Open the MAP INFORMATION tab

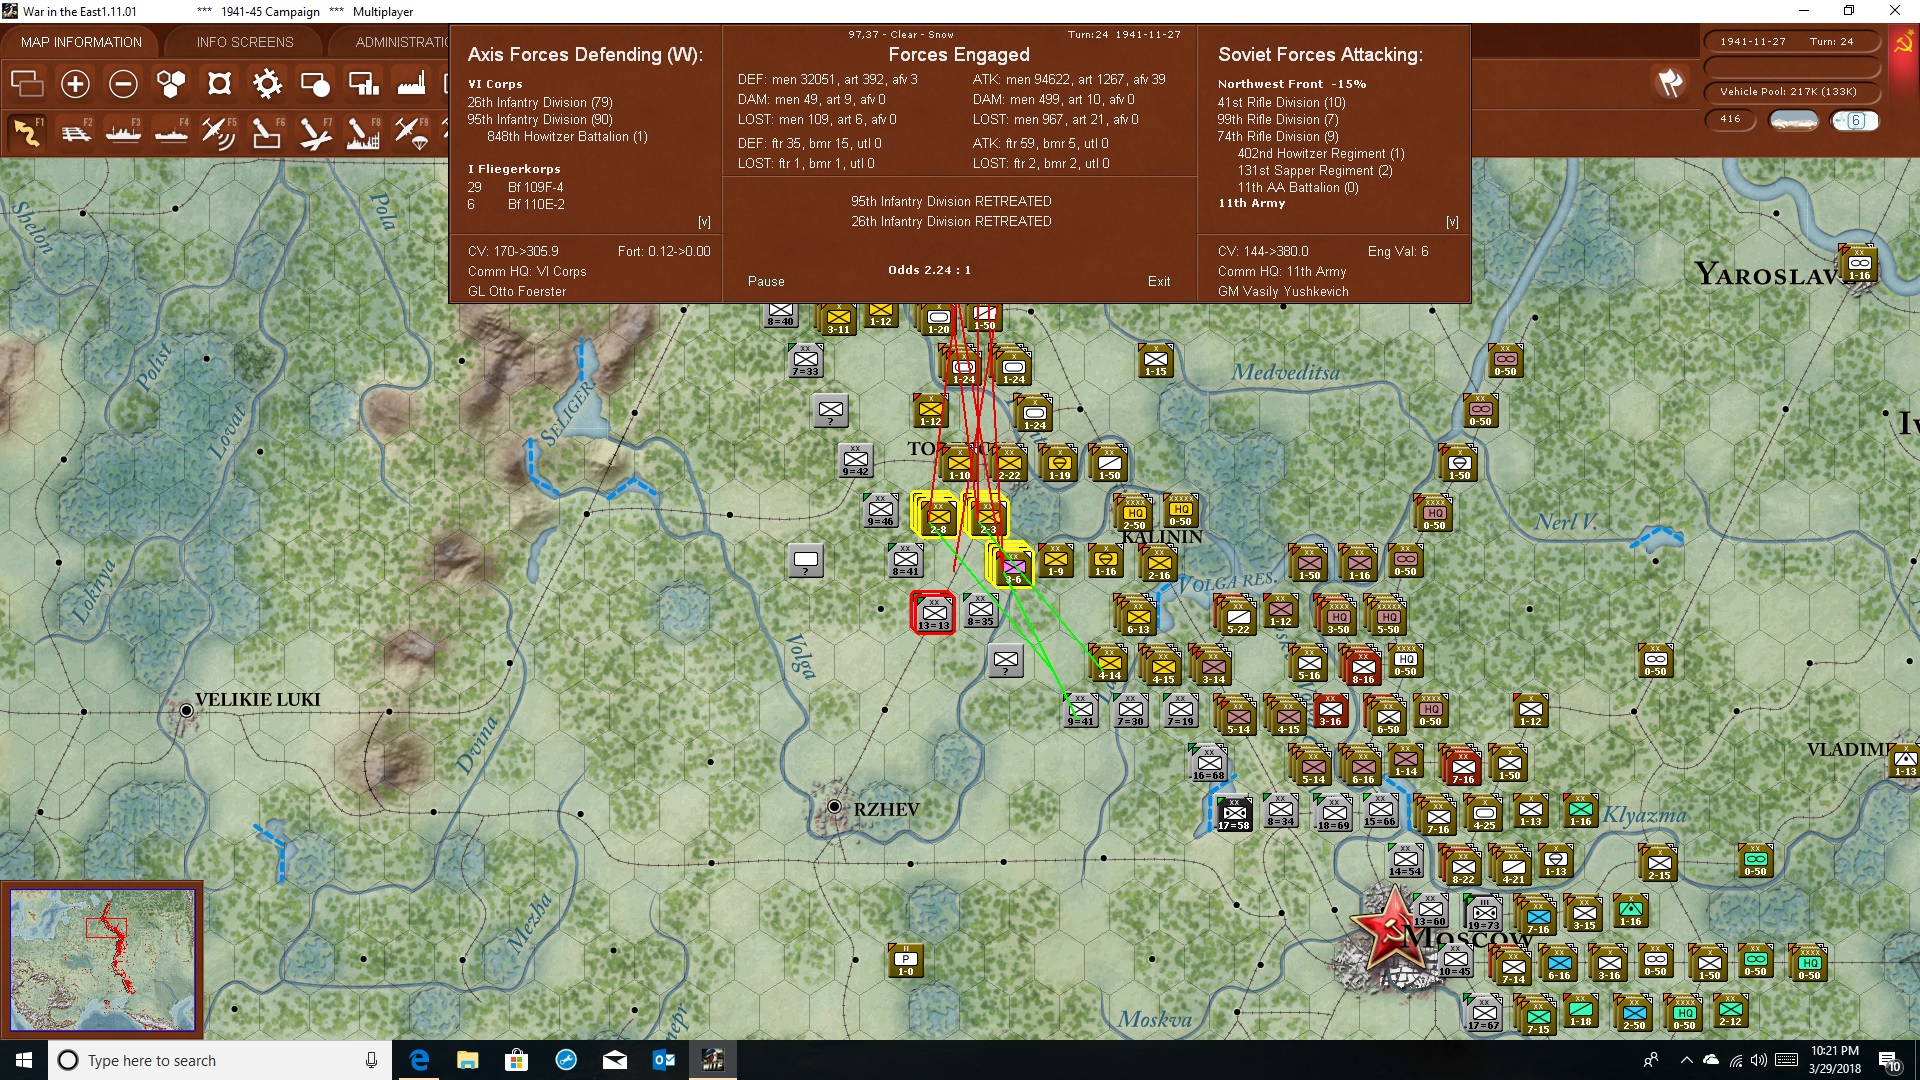click(x=81, y=42)
